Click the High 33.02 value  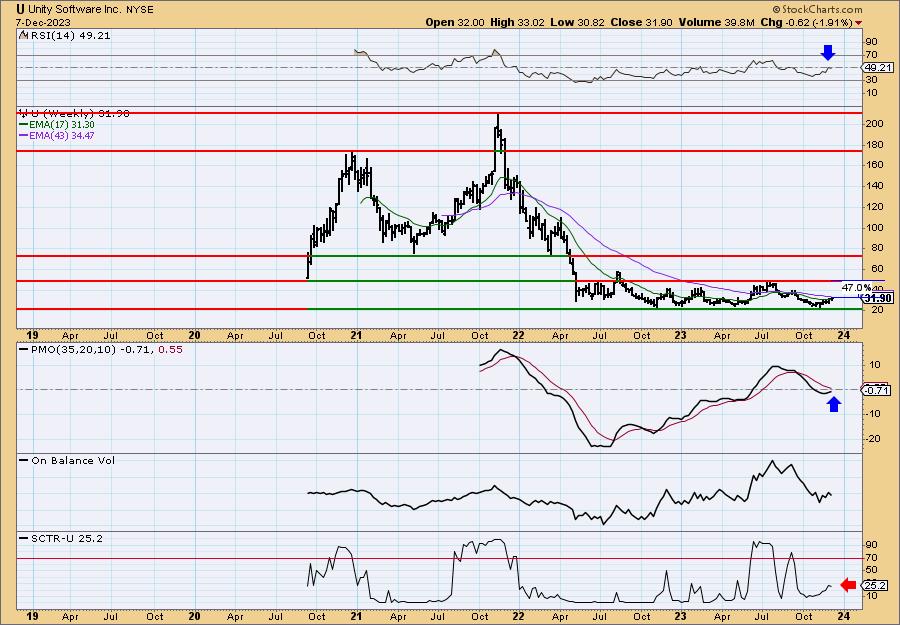coord(517,22)
